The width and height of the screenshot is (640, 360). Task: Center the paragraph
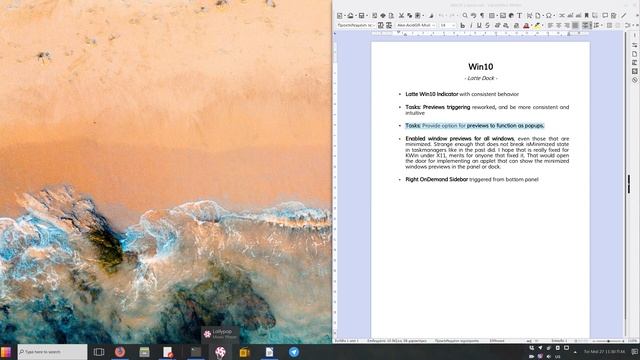coord(558,25)
